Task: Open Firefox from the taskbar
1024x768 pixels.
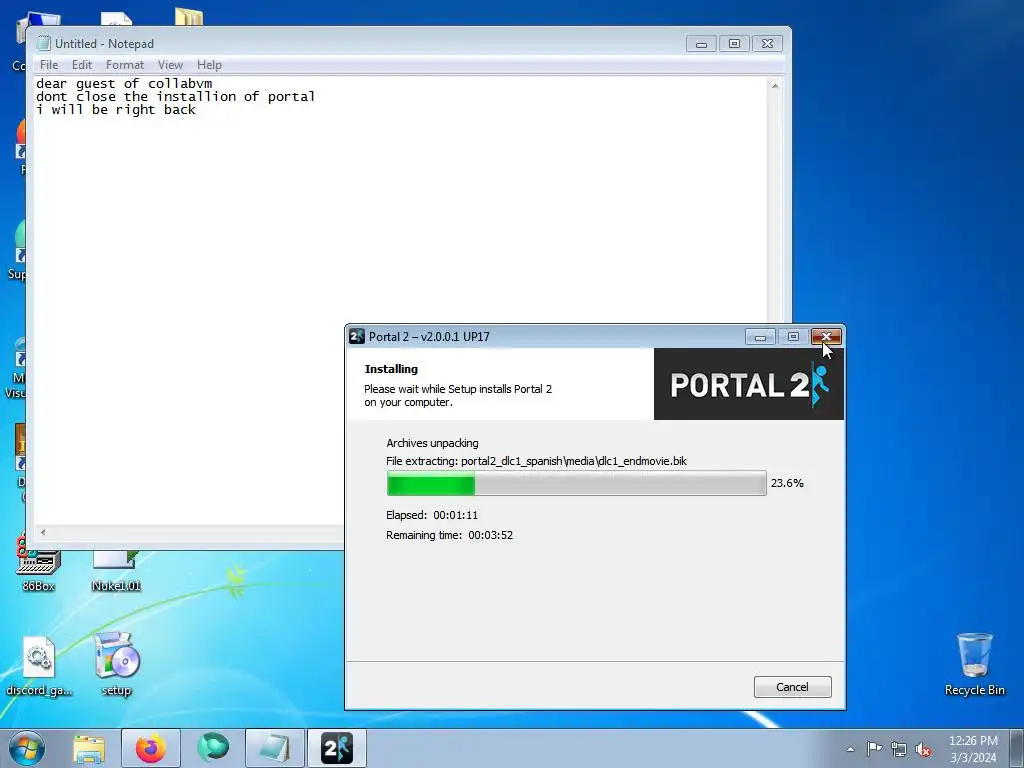Action: [150, 748]
